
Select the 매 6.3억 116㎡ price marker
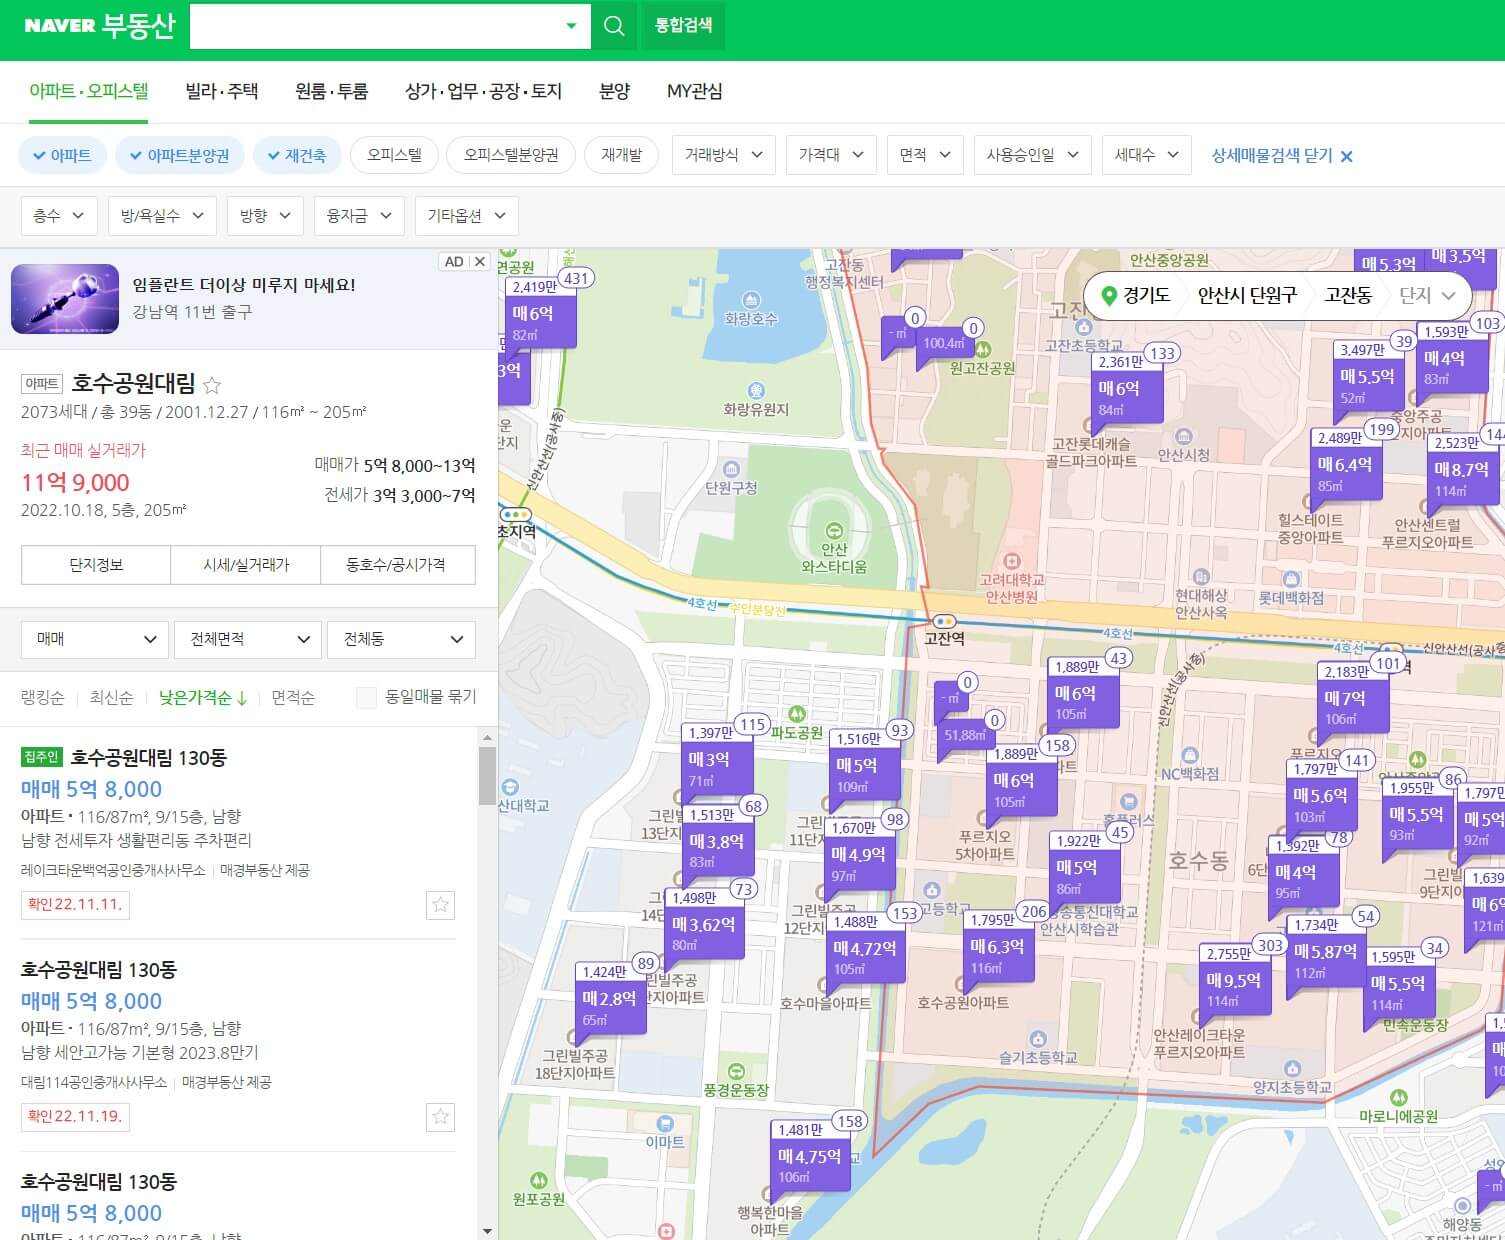point(997,948)
